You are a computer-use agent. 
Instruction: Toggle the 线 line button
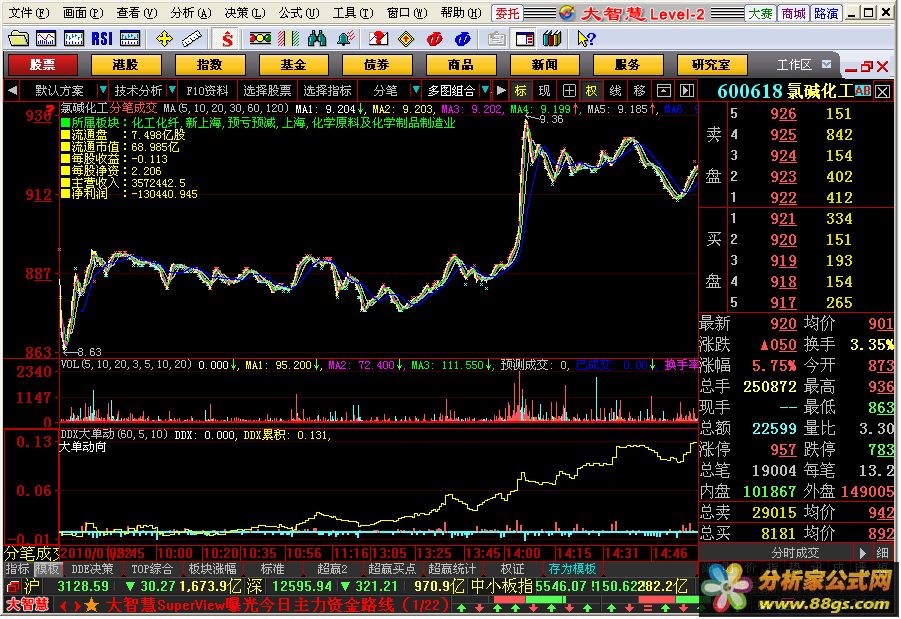point(615,91)
